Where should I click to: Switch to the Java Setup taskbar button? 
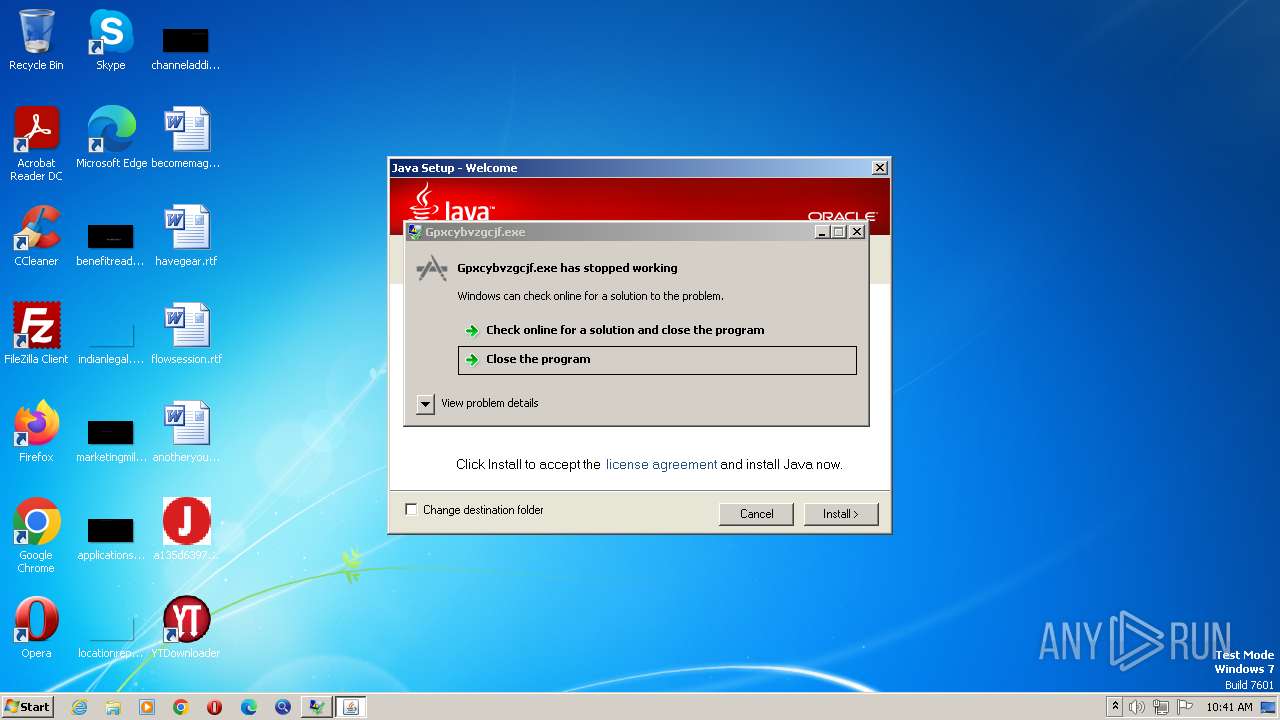351,707
